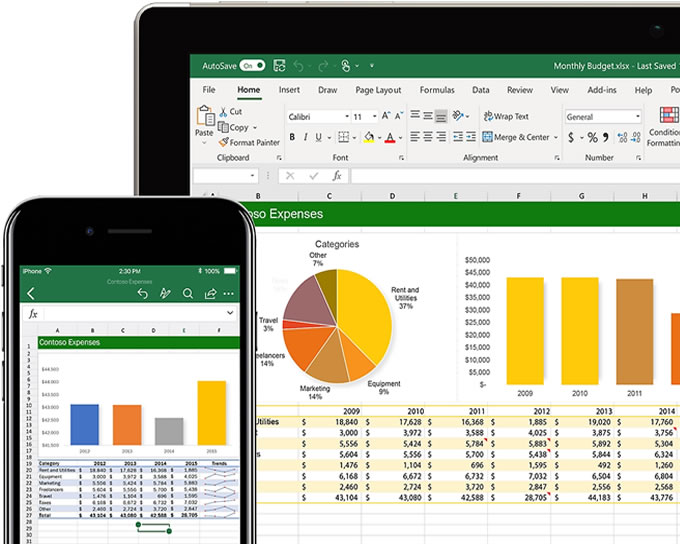Open the Fill Color palette arrow
The image size is (680, 544).
pyautogui.click(x=379, y=138)
